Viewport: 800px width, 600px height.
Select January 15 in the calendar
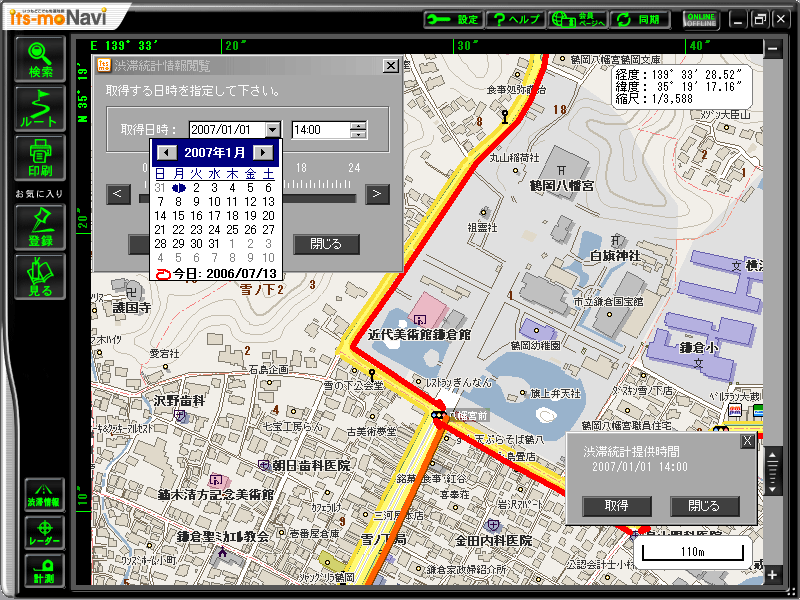coord(178,216)
